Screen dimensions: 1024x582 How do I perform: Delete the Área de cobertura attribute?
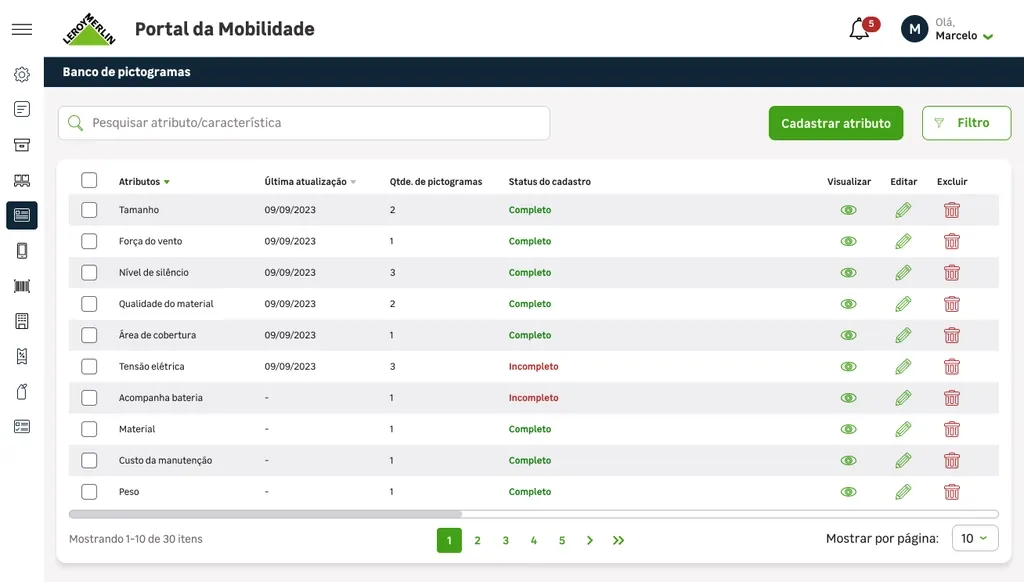952,335
